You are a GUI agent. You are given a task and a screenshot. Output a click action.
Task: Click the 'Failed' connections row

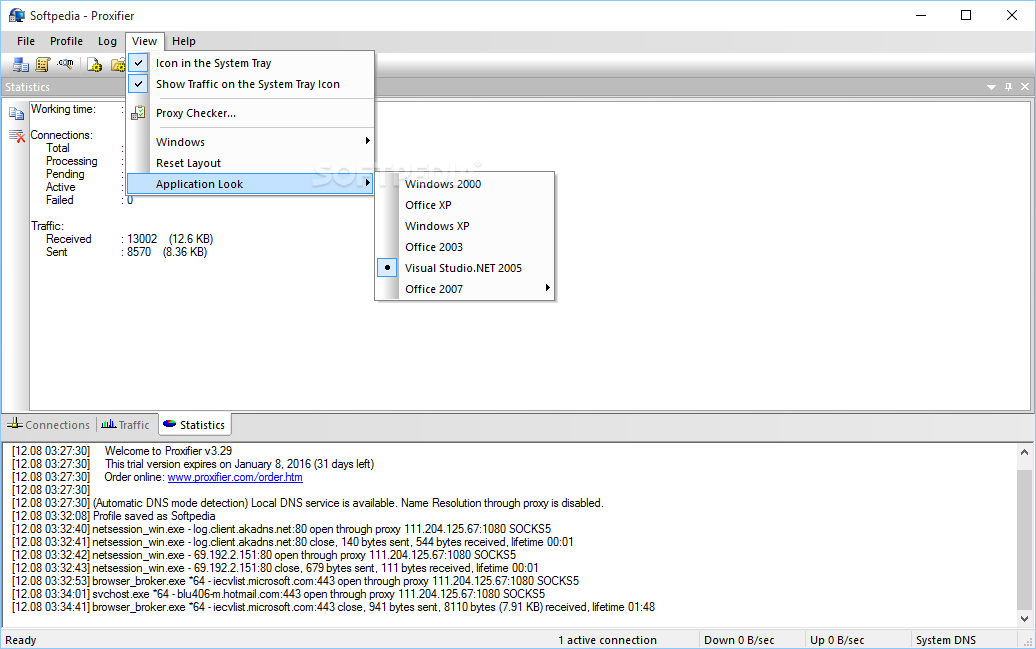click(x=89, y=200)
